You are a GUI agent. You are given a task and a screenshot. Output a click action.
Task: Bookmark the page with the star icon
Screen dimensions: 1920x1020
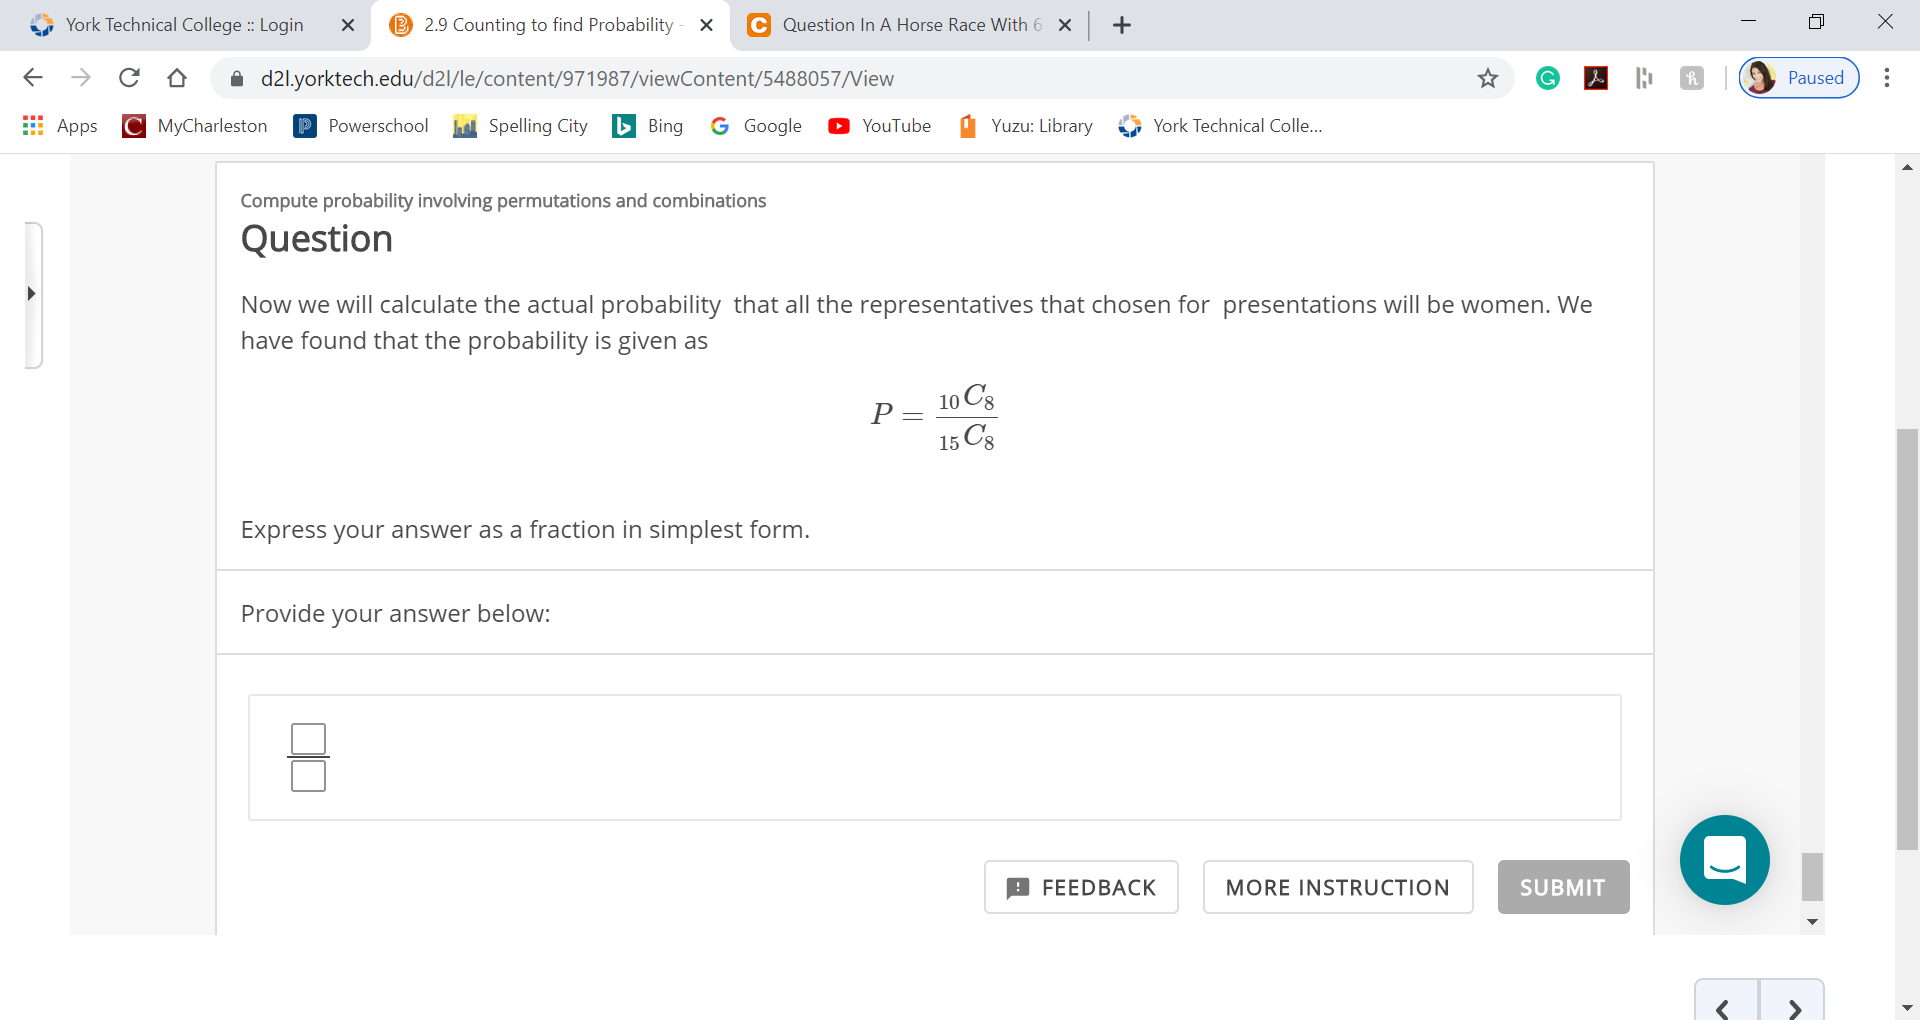pyautogui.click(x=1488, y=78)
